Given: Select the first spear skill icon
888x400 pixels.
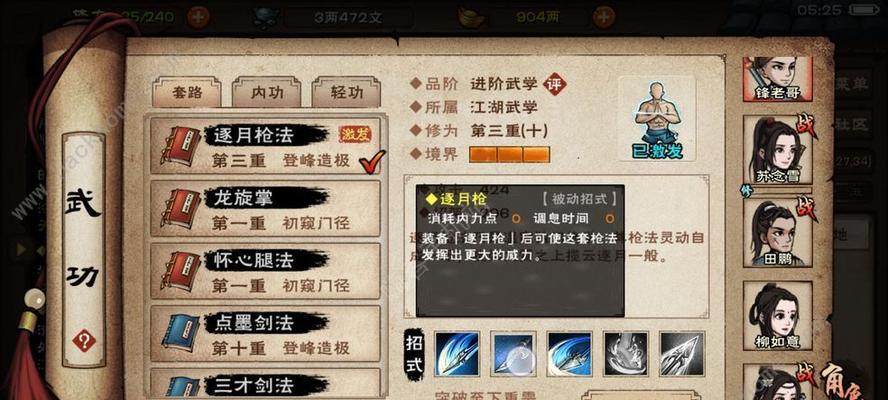Looking at the screenshot, I should (457, 354).
